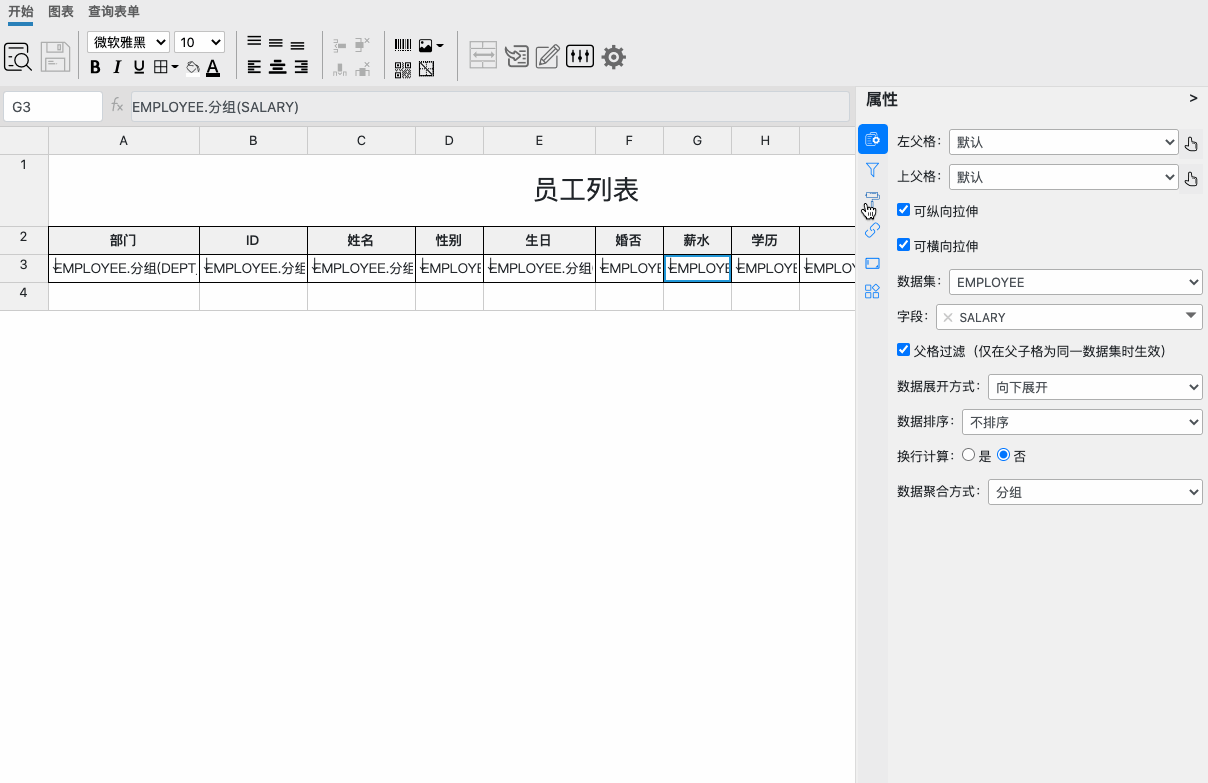This screenshot has height=783, width=1208.
Task: Select the 薪水 header cell
Action: tap(697, 240)
